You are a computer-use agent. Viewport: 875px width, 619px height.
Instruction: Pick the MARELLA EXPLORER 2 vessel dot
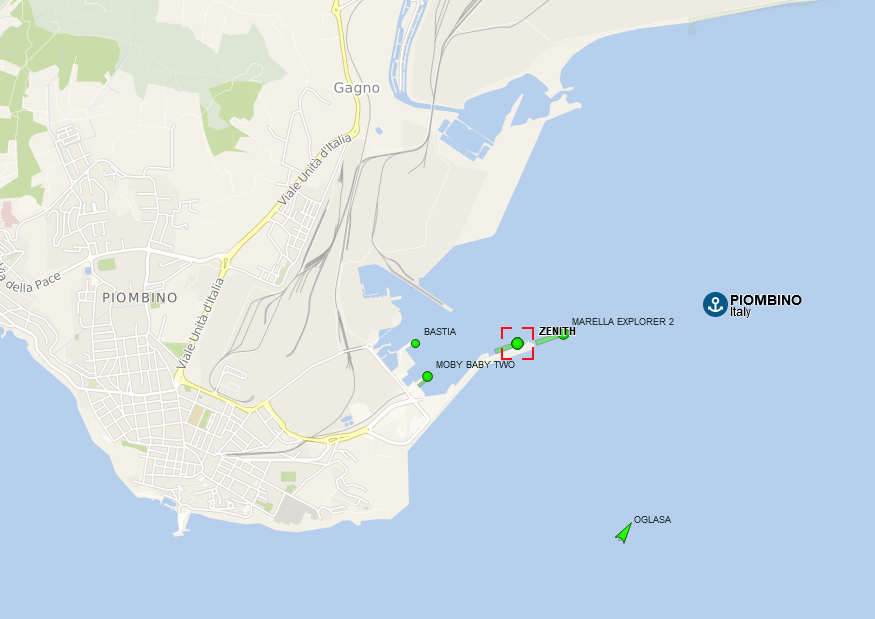point(563,334)
